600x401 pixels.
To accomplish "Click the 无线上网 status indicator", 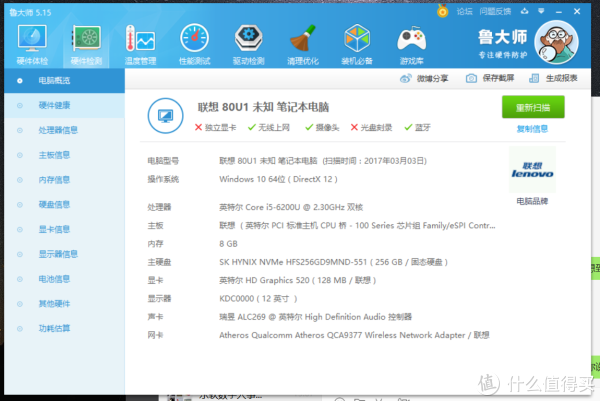I will pyautogui.click(x=269, y=127).
